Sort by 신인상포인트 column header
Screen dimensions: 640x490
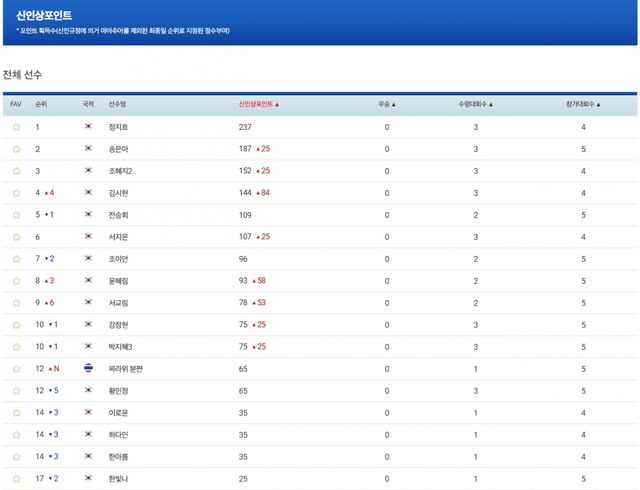point(259,104)
